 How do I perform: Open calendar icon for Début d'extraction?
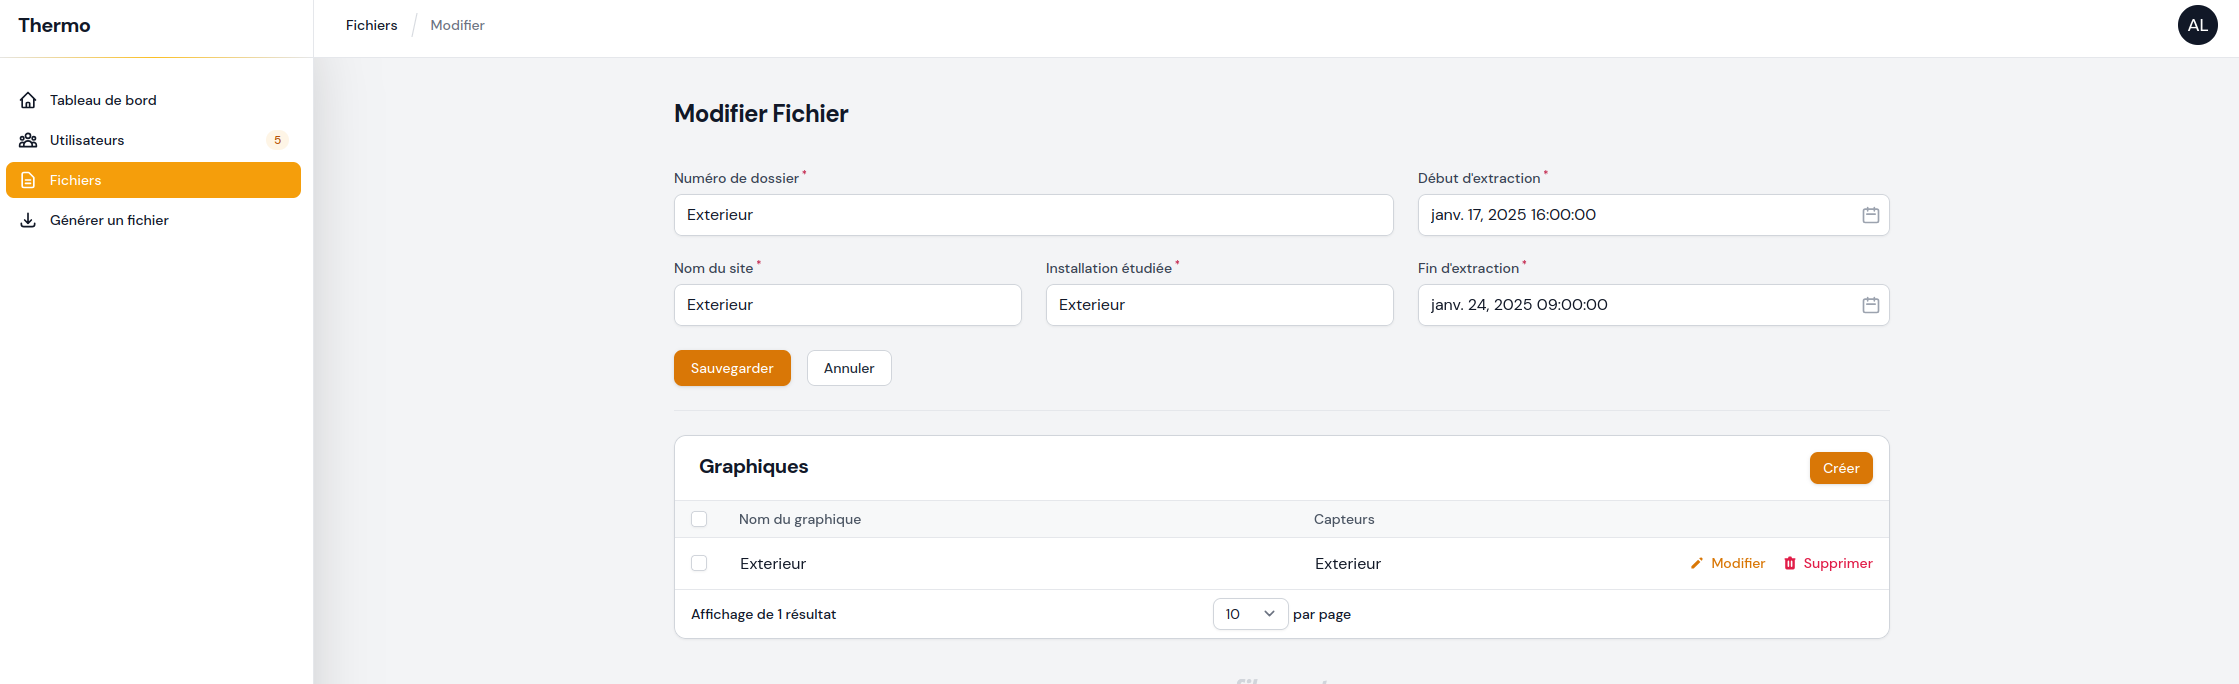(x=1870, y=215)
